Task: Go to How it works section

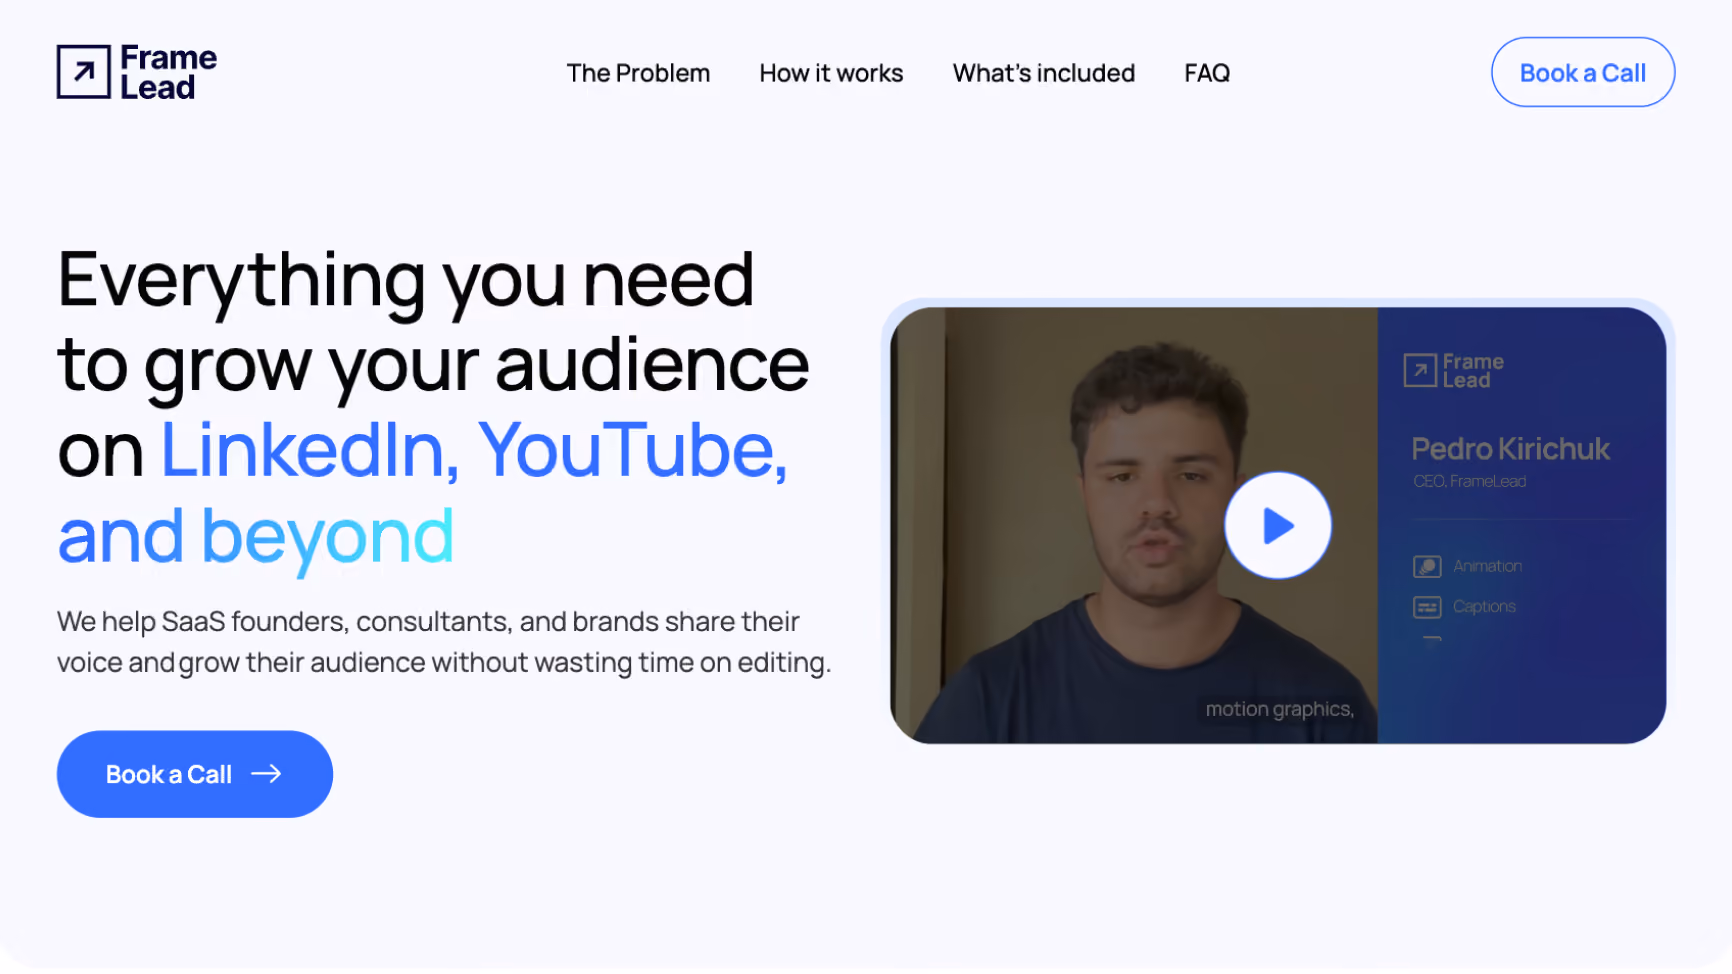Action: (831, 73)
